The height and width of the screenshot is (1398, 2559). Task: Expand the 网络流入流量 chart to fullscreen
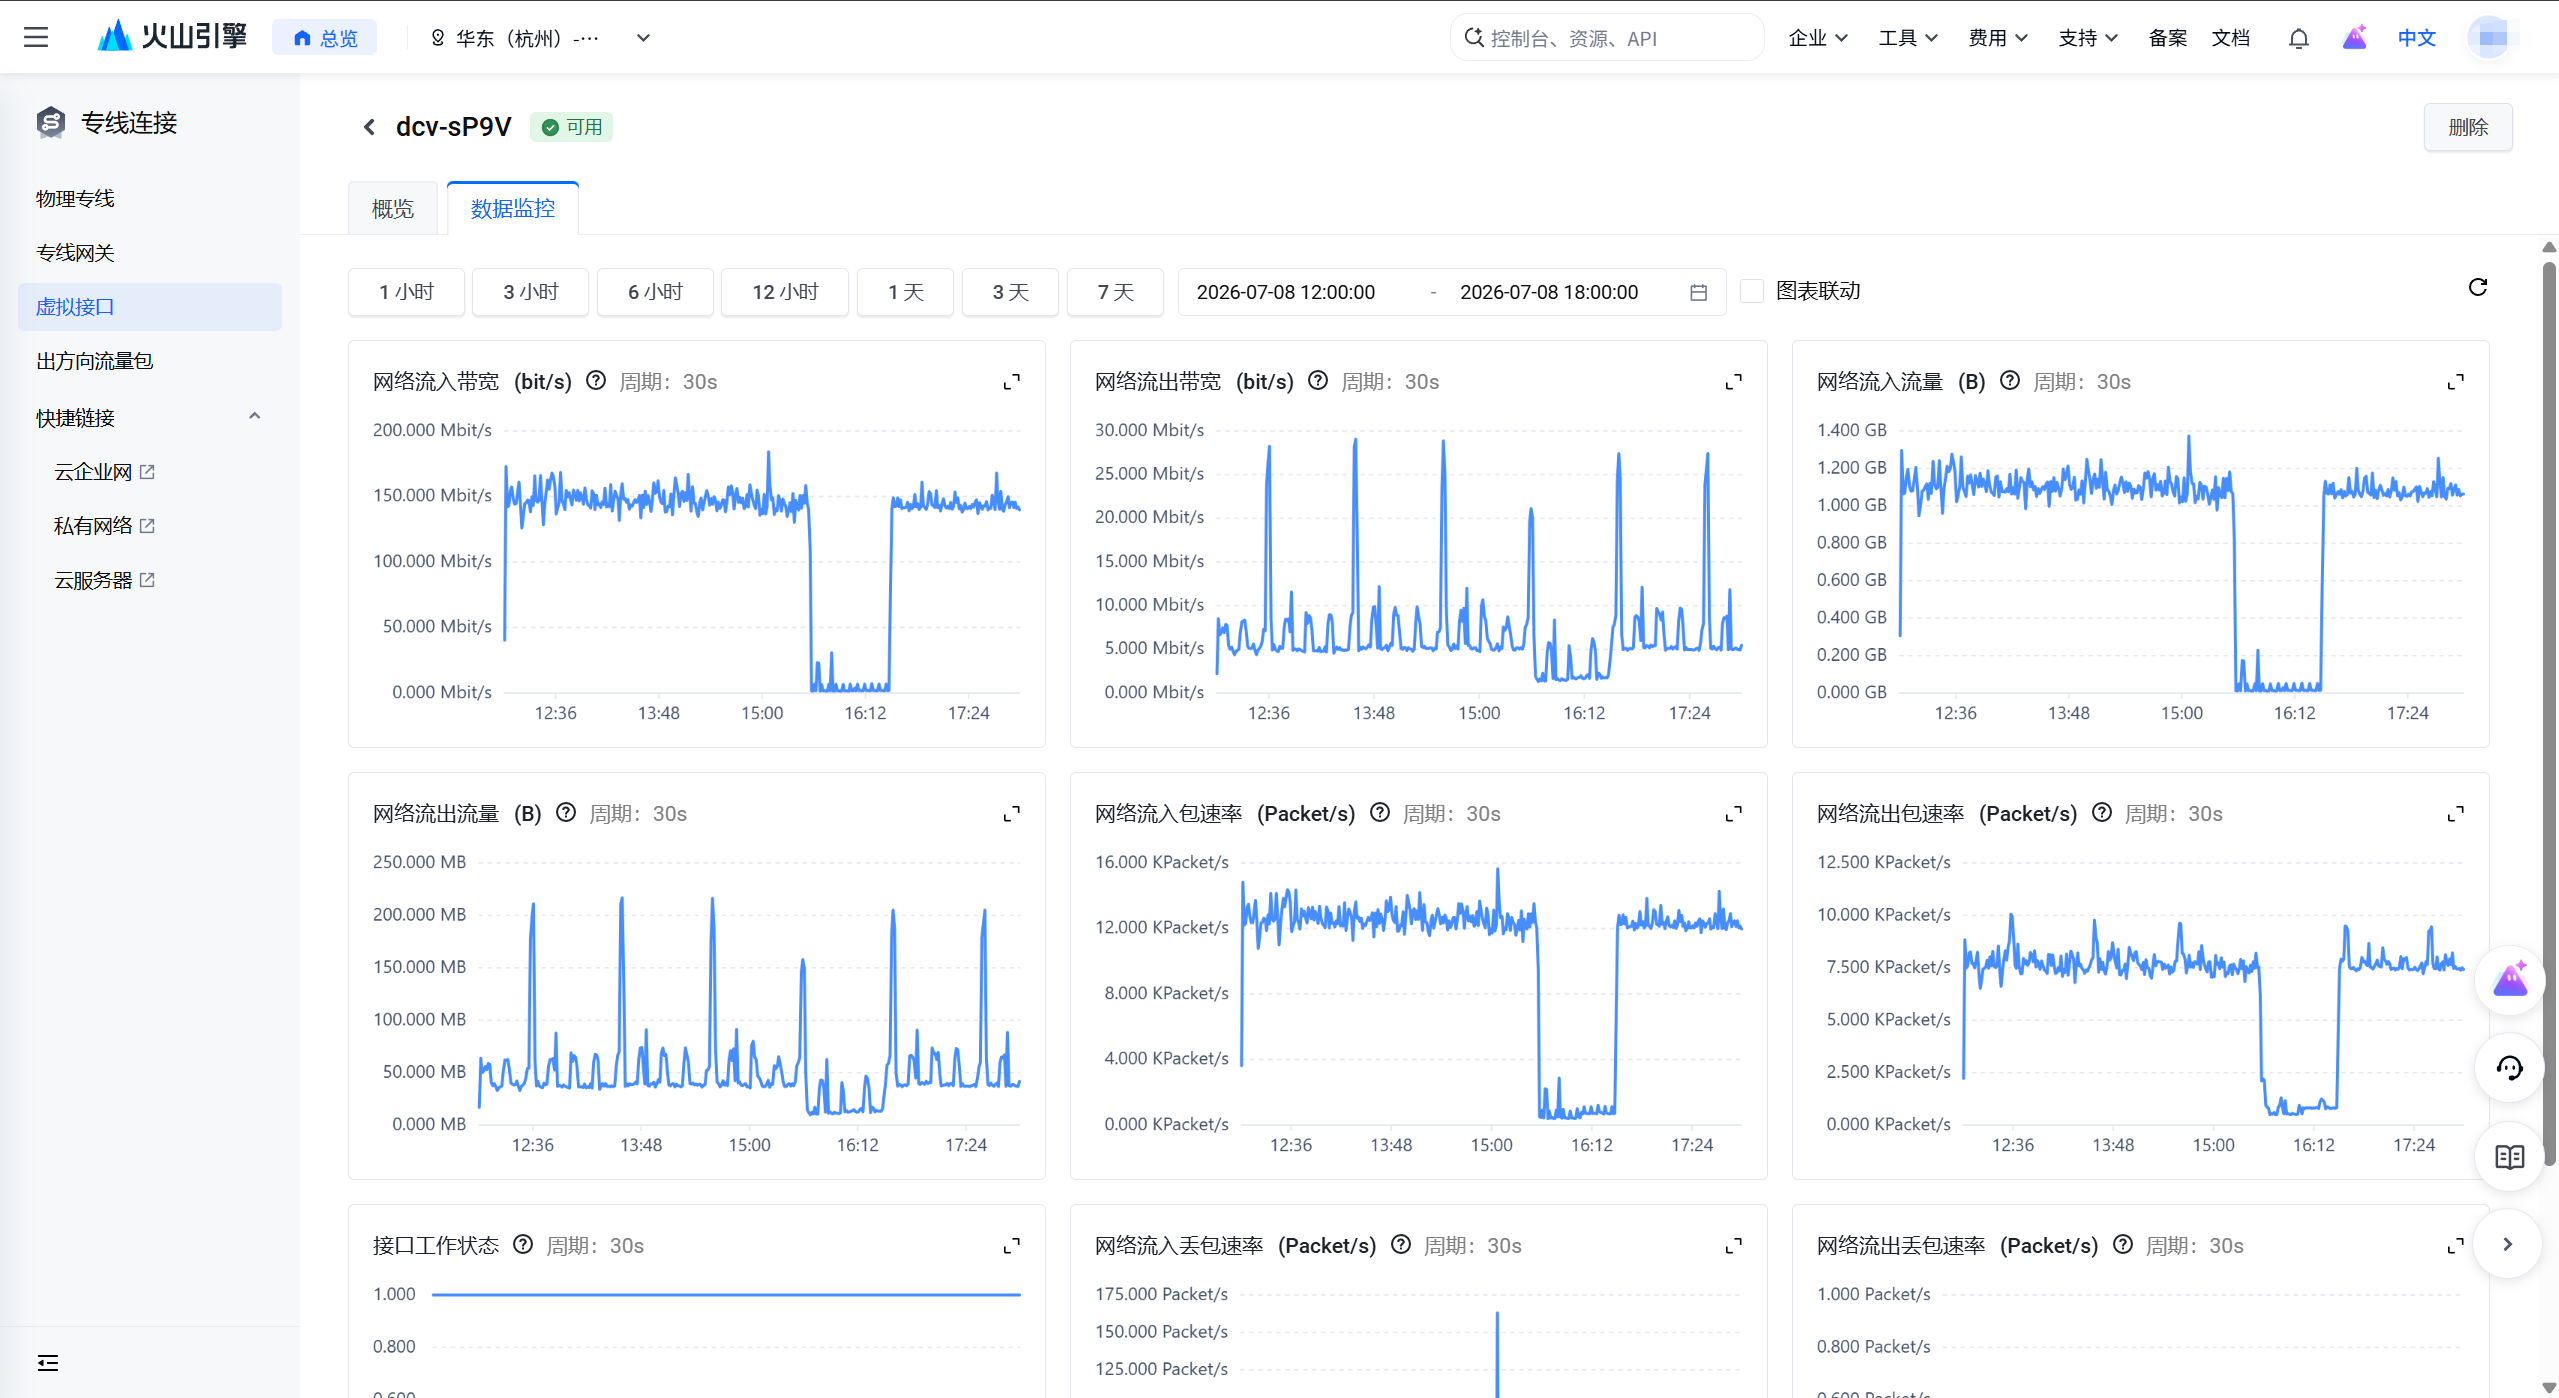(x=2456, y=382)
